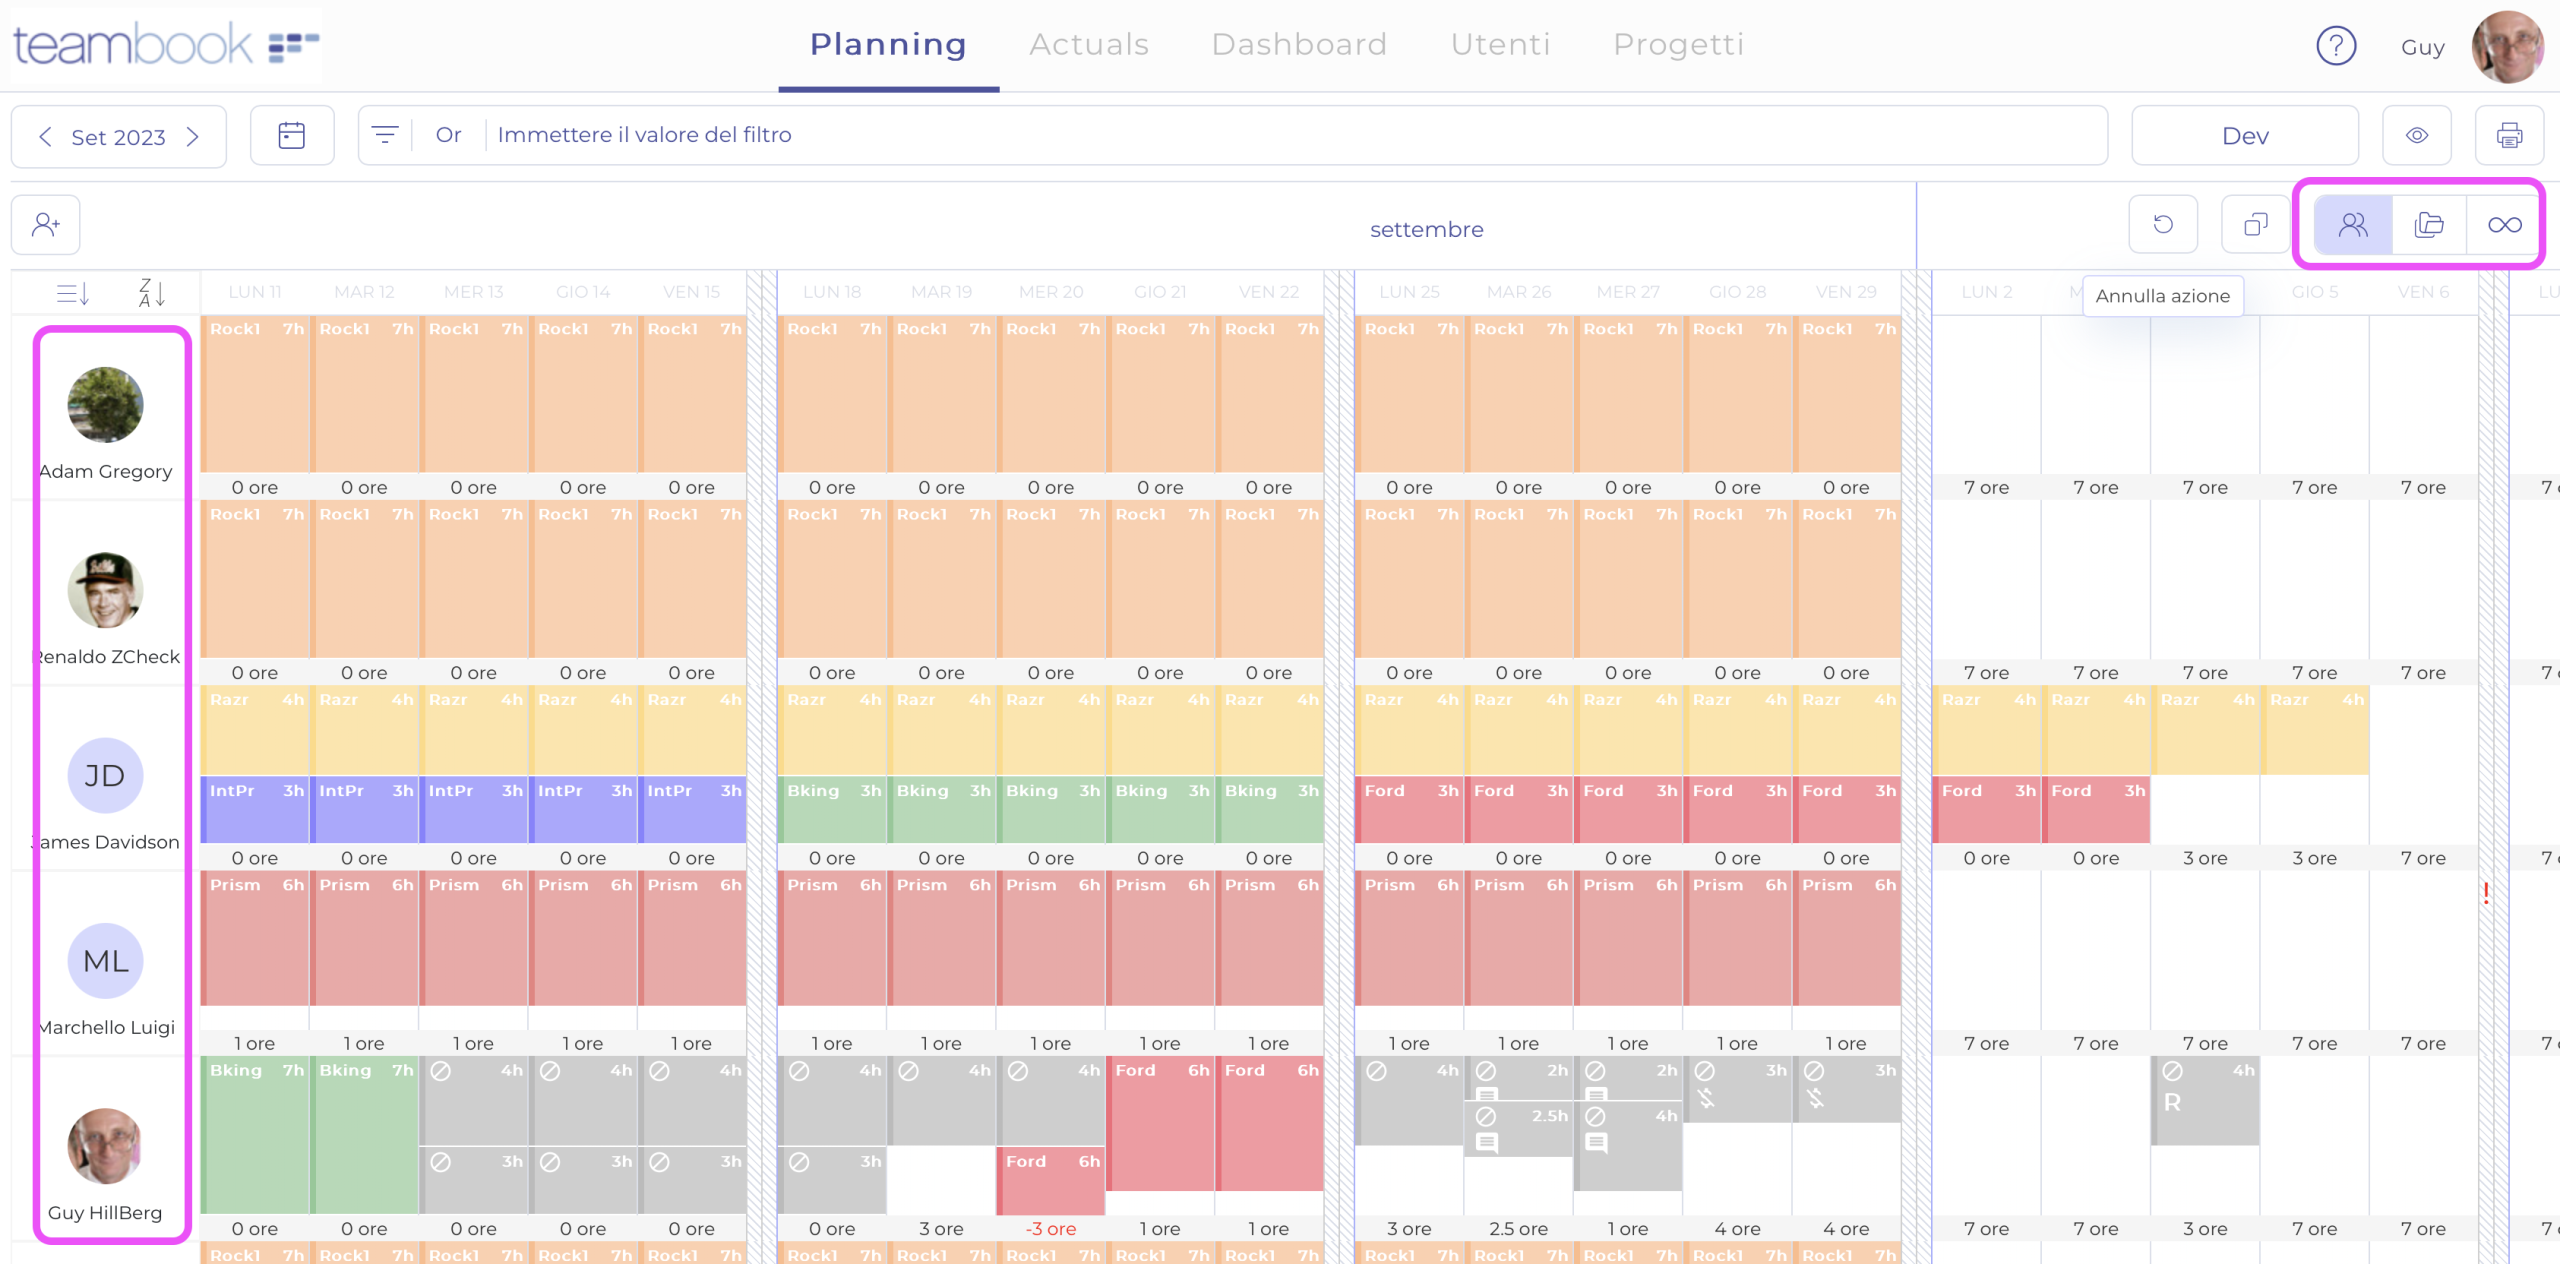Copy the current planner view
2560x1264 pixels.
(x=2255, y=224)
